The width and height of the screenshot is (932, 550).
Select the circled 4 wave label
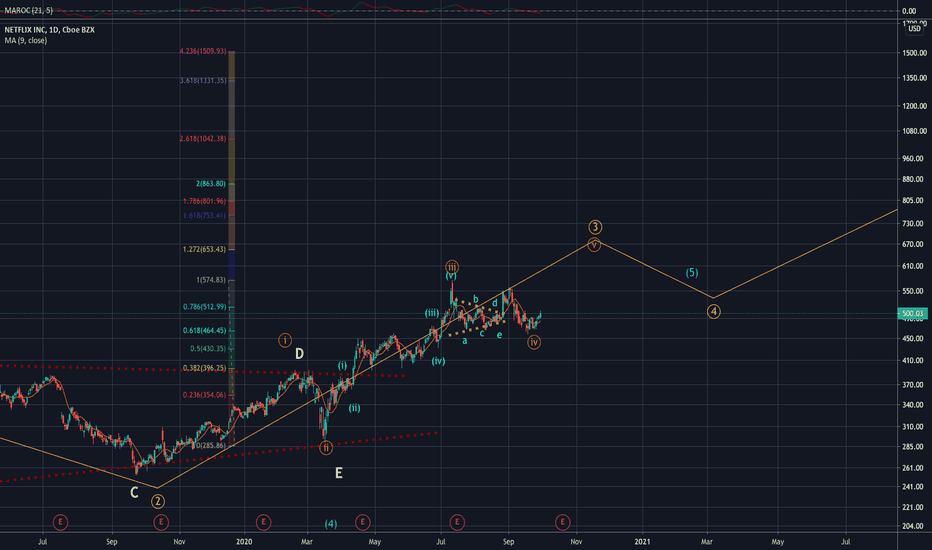tap(714, 312)
